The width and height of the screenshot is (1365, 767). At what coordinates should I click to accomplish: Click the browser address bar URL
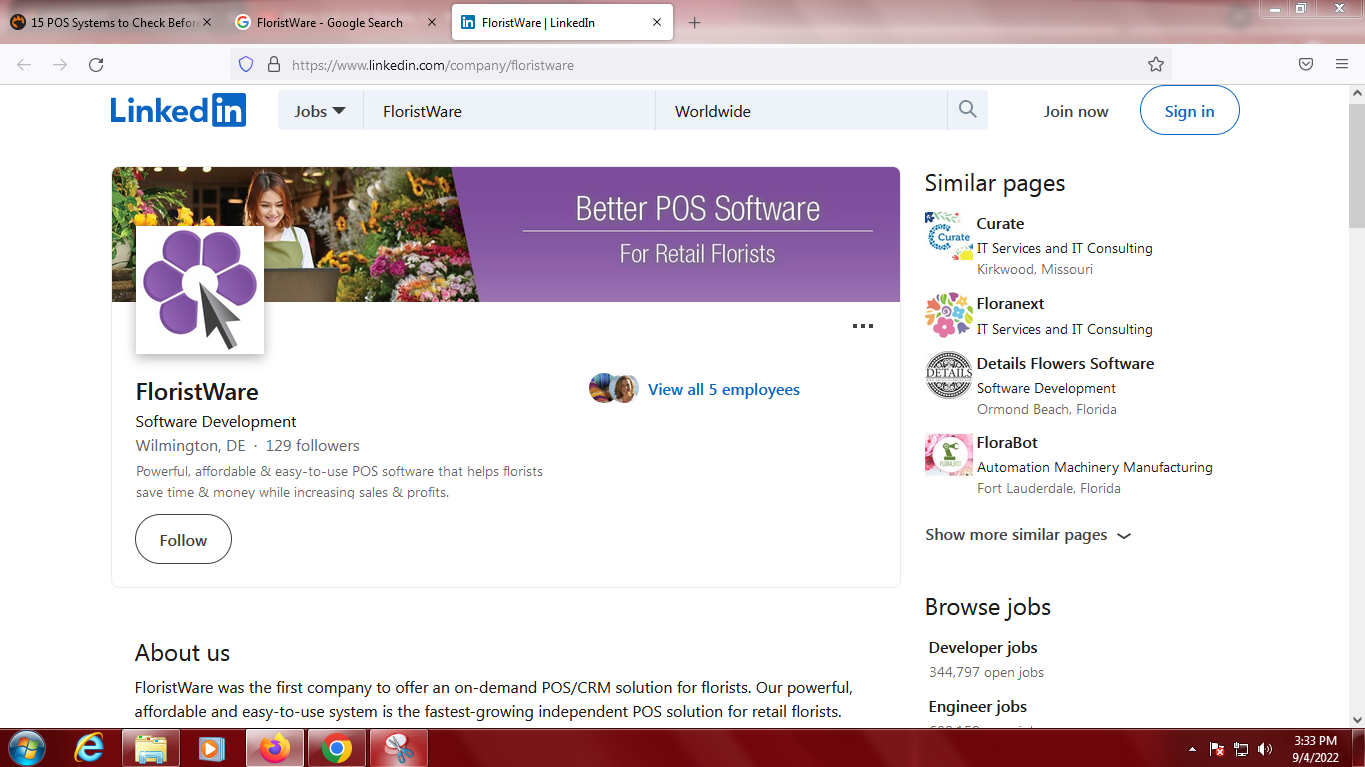tap(433, 65)
